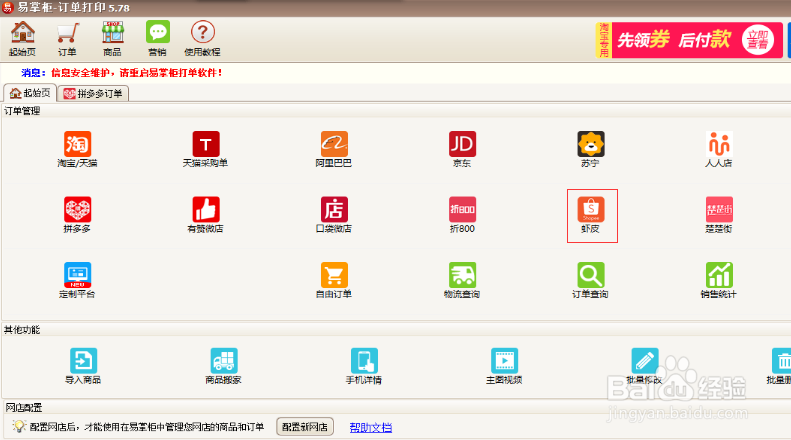
Task: Open 批量修改 pencil icon
Action: [x=644, y=366]
